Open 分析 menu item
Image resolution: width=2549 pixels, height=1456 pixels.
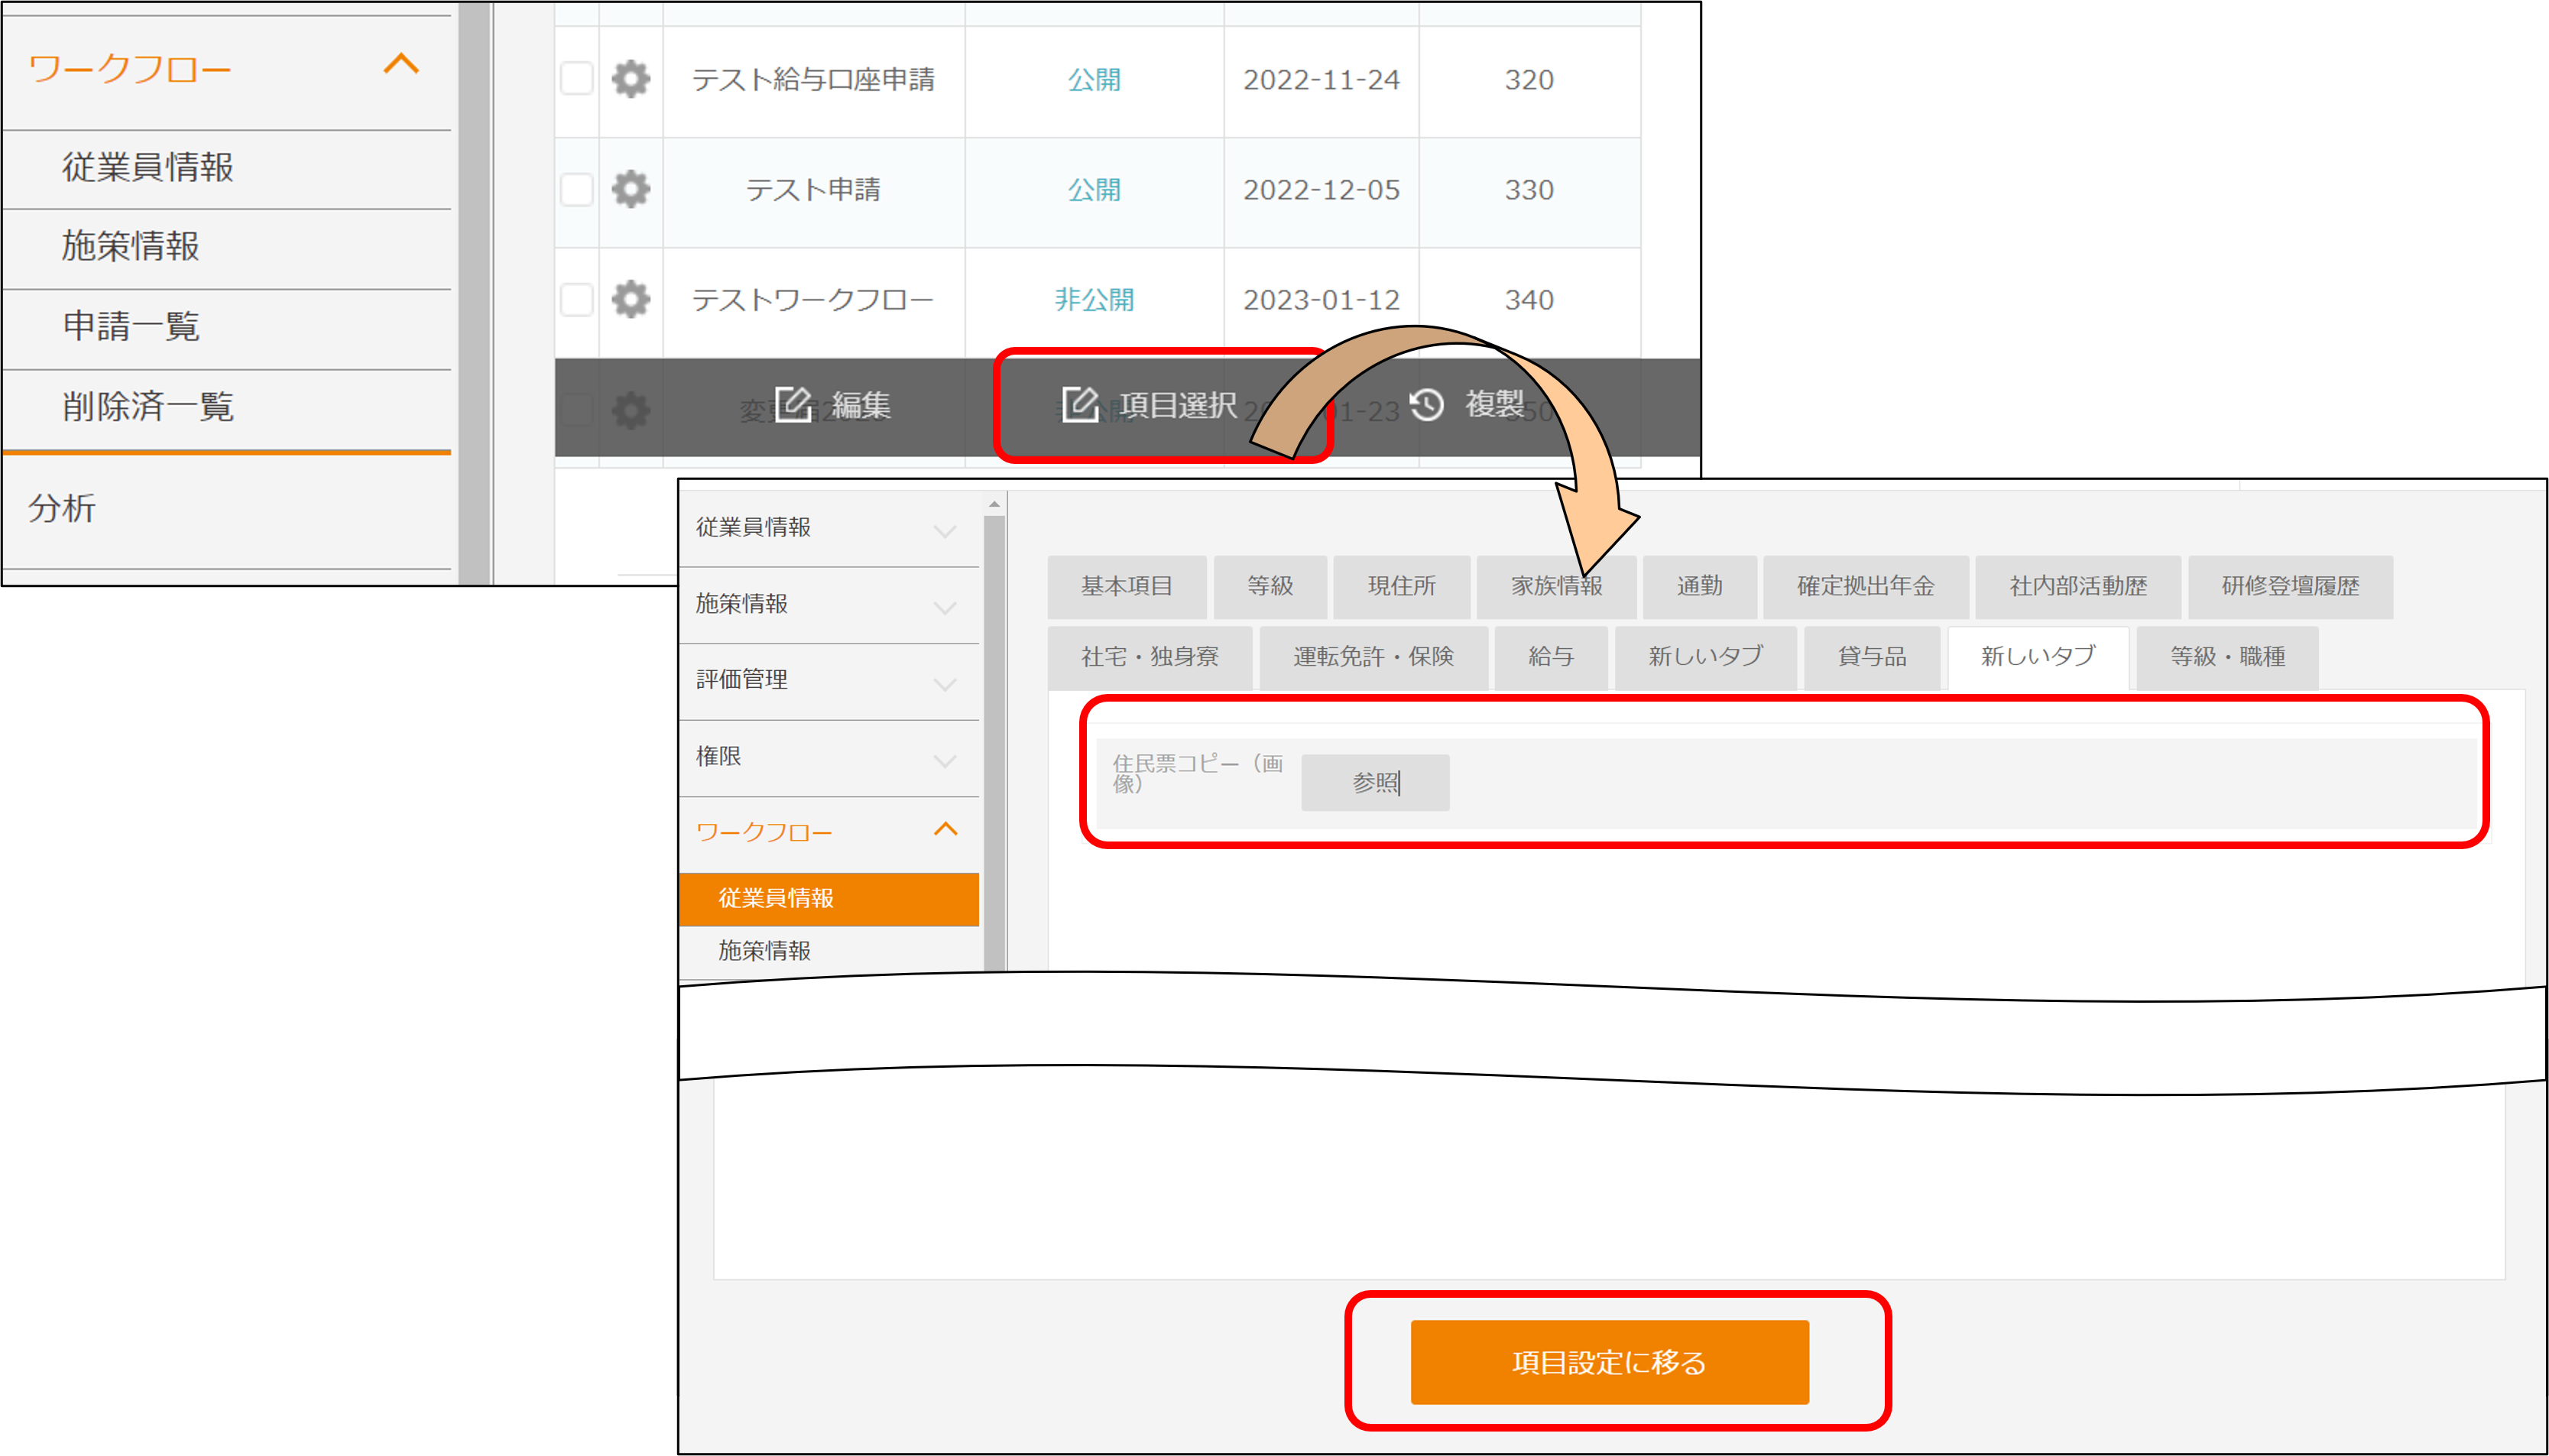point(62,508)
